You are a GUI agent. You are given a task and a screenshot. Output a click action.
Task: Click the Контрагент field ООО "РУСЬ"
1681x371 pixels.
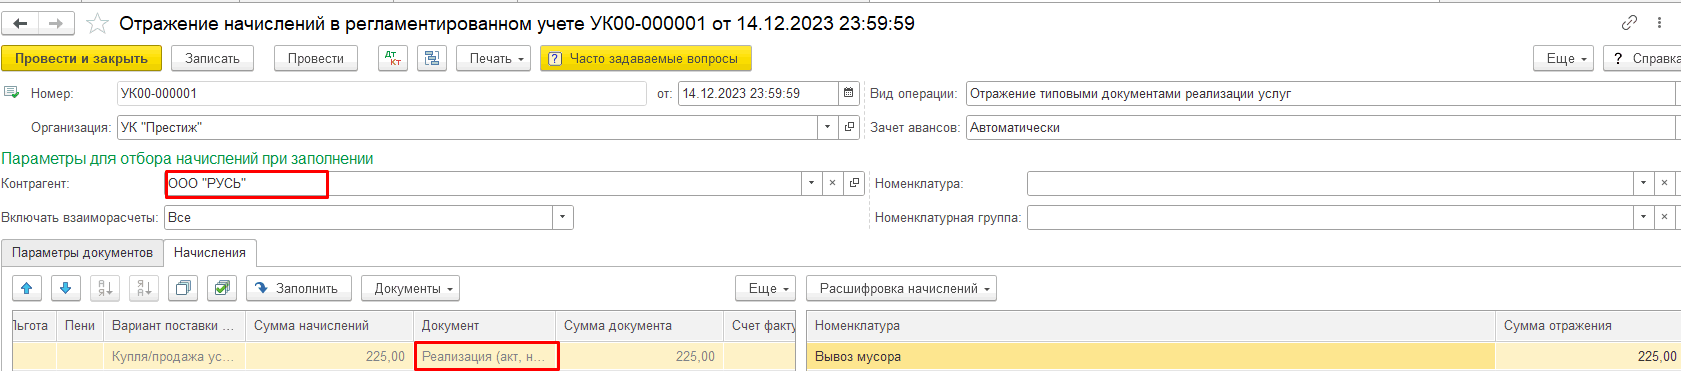[x=482, y=183]
